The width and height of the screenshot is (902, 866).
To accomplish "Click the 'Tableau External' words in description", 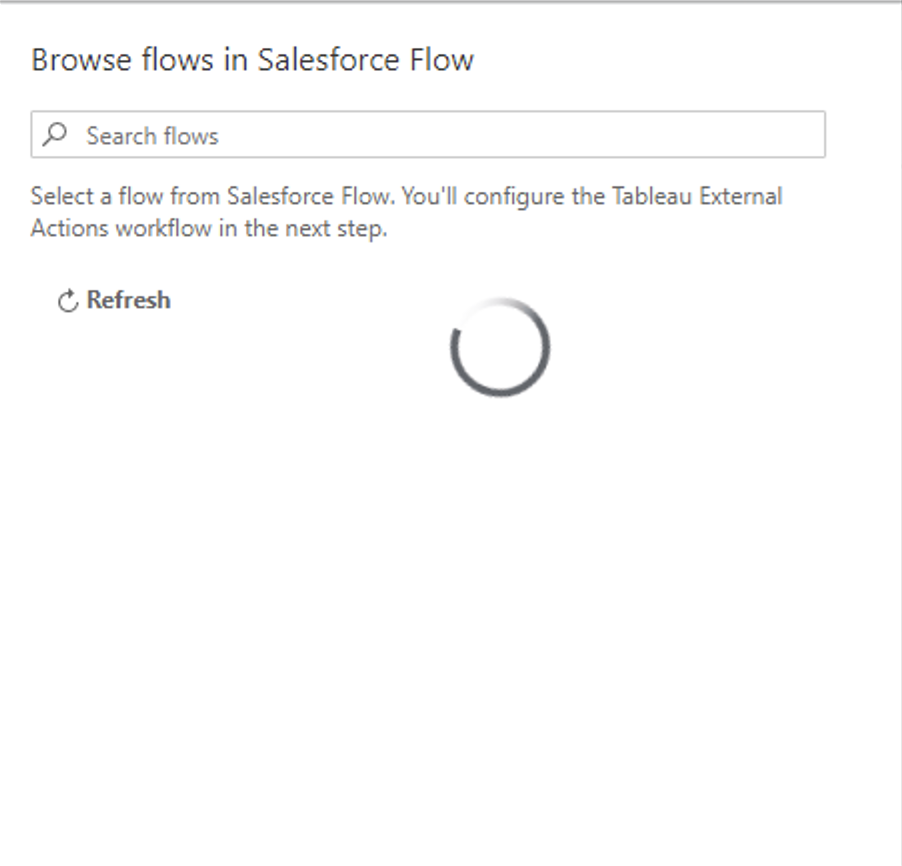I will coord(697,196).
